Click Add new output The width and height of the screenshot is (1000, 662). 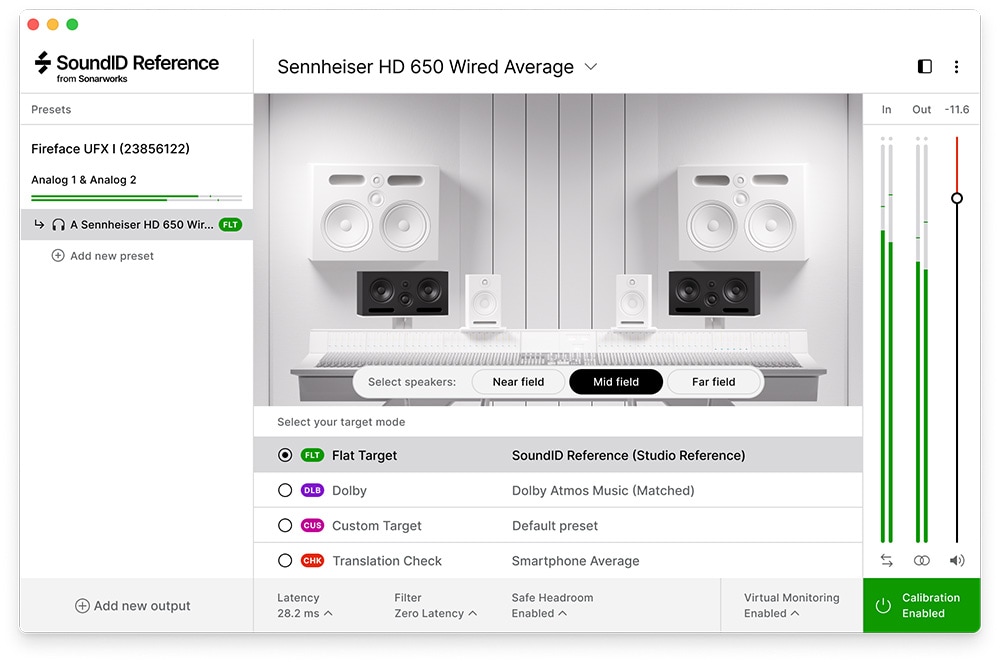pyautogui.click(x=133, y=606)
